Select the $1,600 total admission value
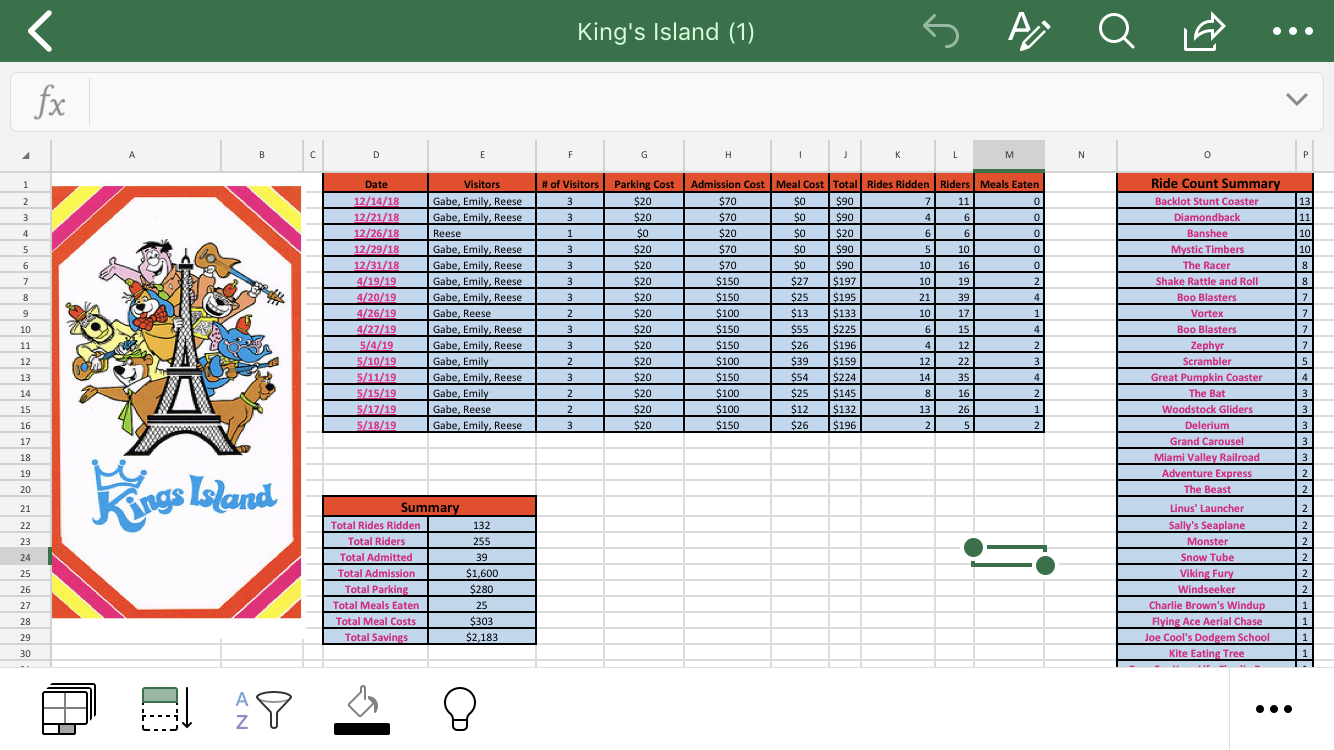 point(482,573)
